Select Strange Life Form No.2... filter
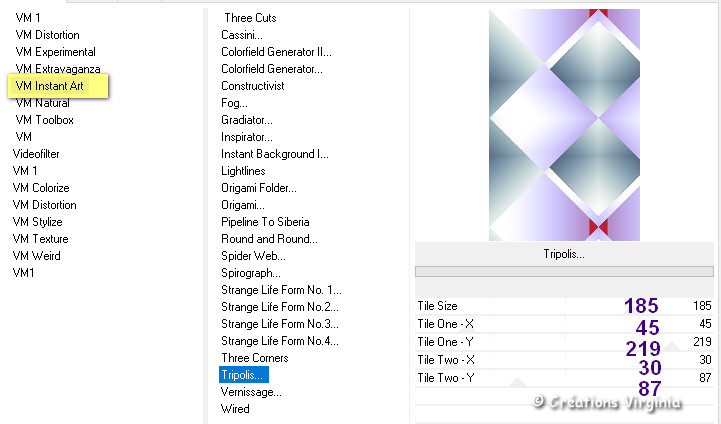 [280, 307]
